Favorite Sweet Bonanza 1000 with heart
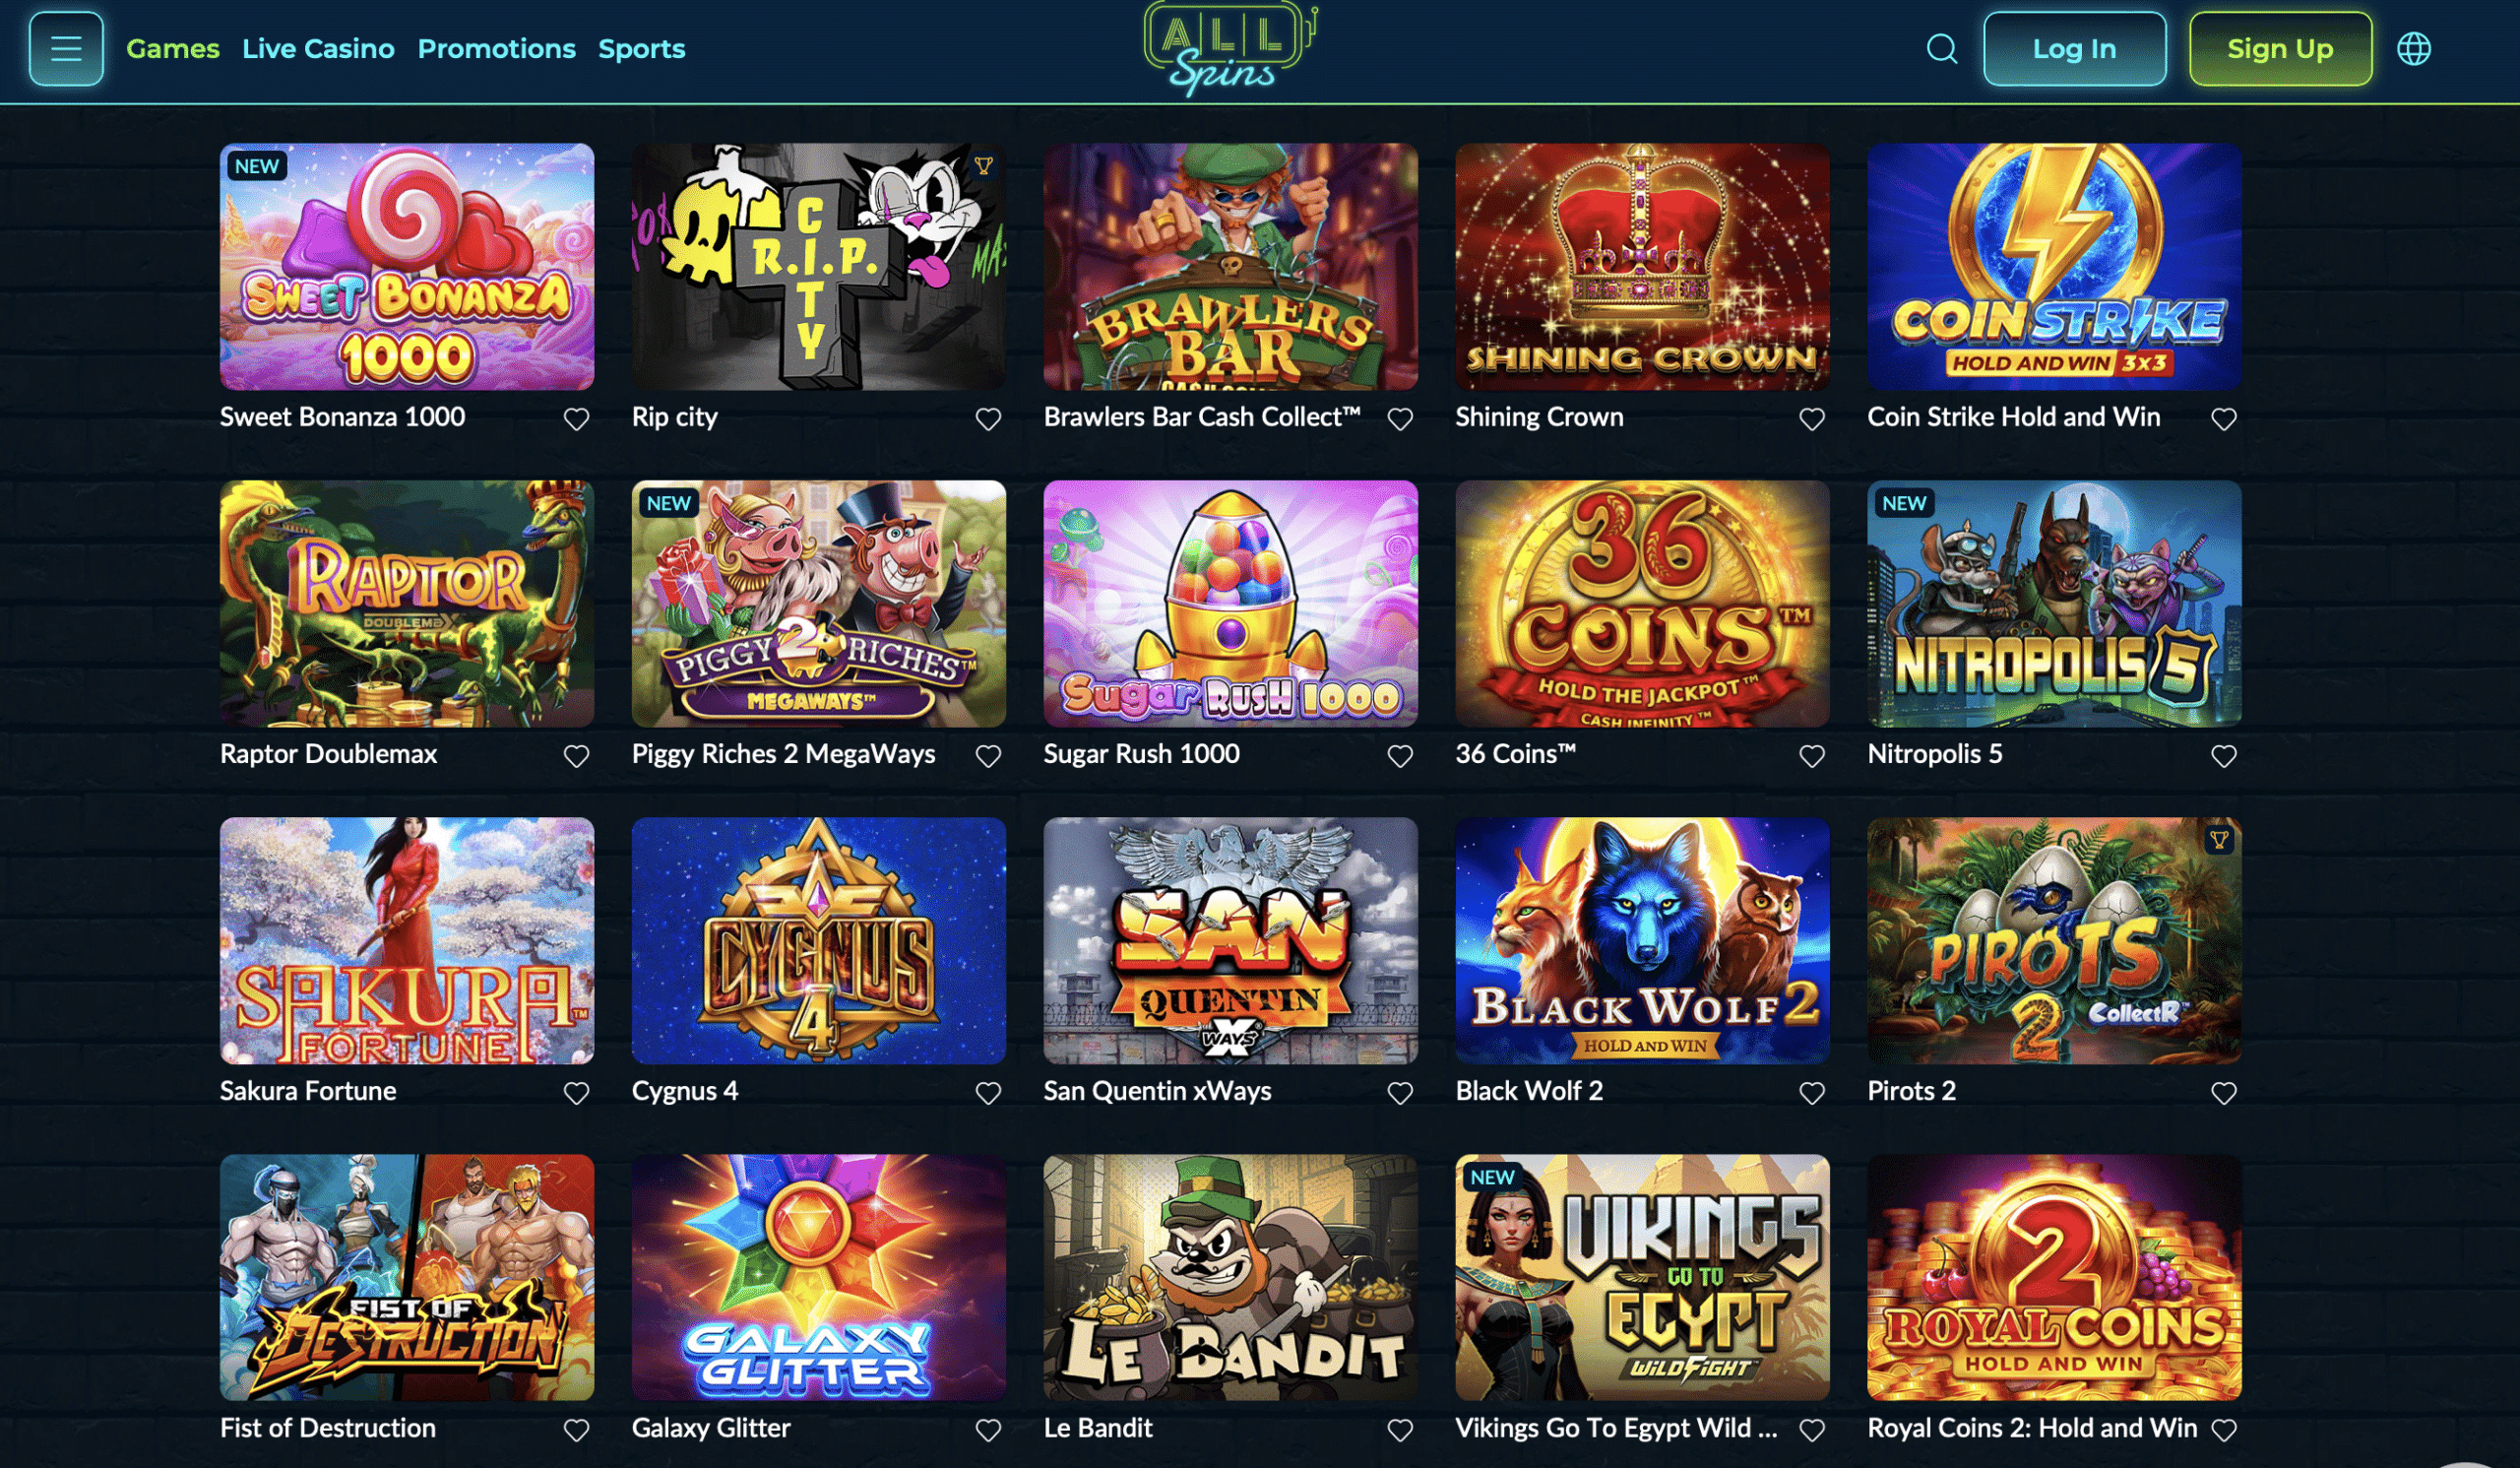Image resolution: width=2520 pixels, height=1468 pixels. pos(576,419)
